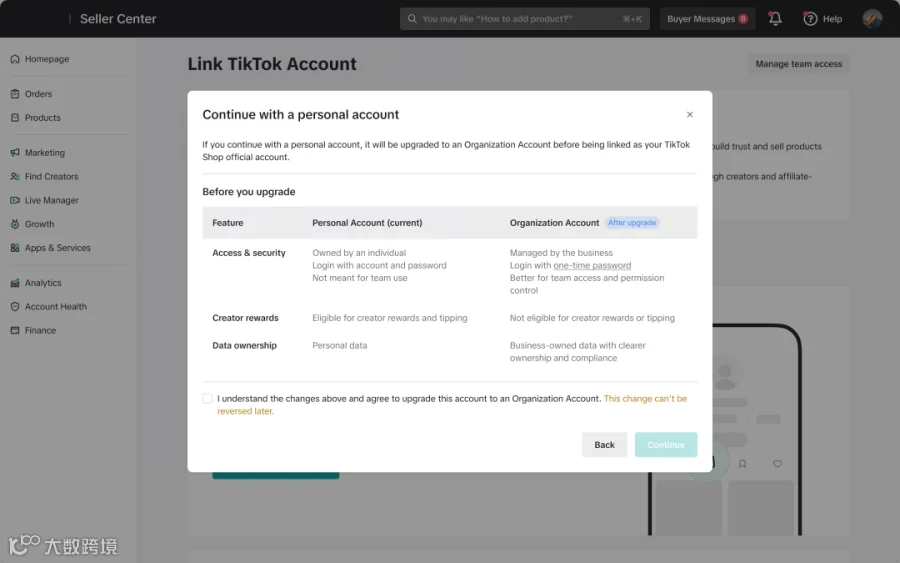
Task: Click the Link TikTok Account page heading
Action: [x=271, y=64]
